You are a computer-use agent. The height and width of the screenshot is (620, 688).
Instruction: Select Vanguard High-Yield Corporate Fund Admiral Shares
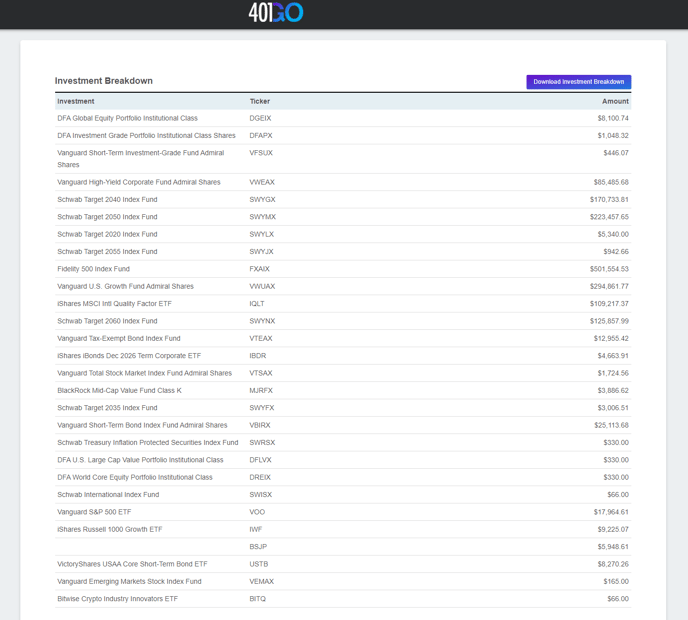139,182
